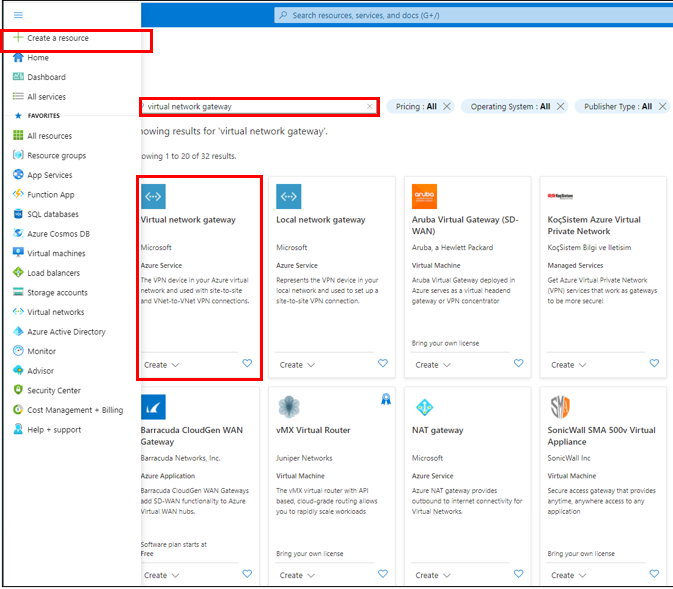673x589 pixels.
Task: Open the Virtual network gateway title link
Action: click(x=188, y=220)
